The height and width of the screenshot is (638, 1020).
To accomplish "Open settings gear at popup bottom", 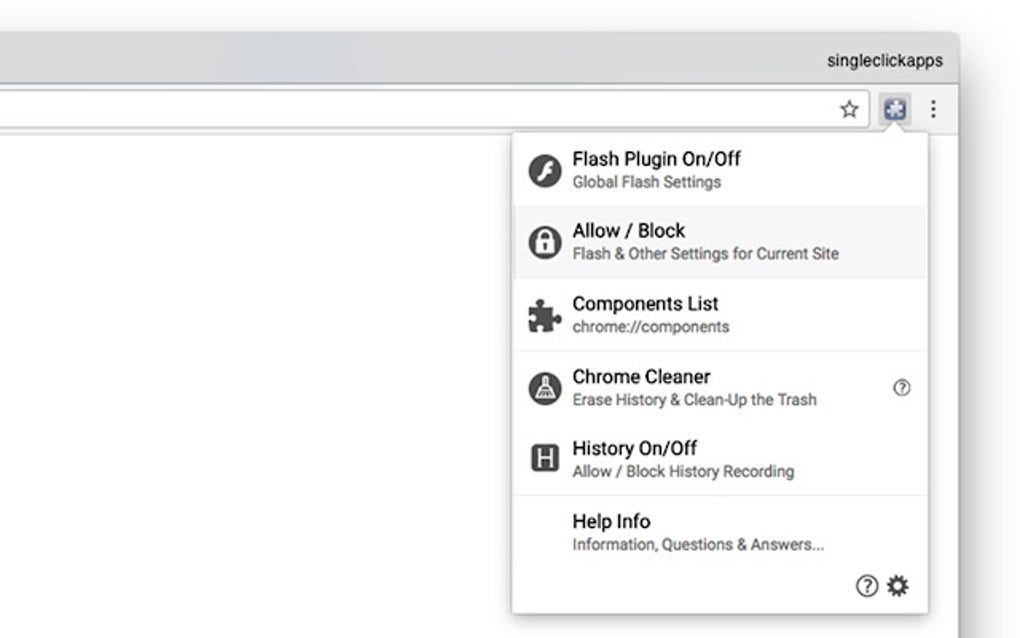I will [898, 586].
